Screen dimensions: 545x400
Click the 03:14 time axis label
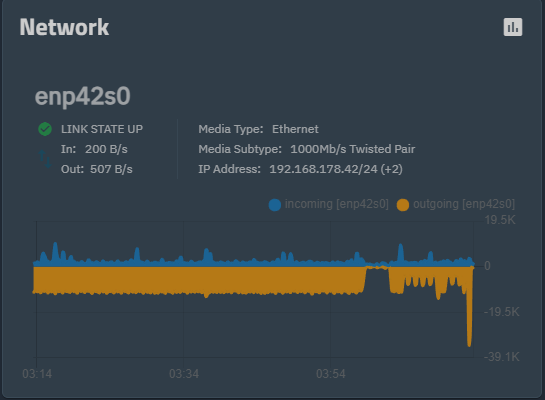tap(37, 374)
